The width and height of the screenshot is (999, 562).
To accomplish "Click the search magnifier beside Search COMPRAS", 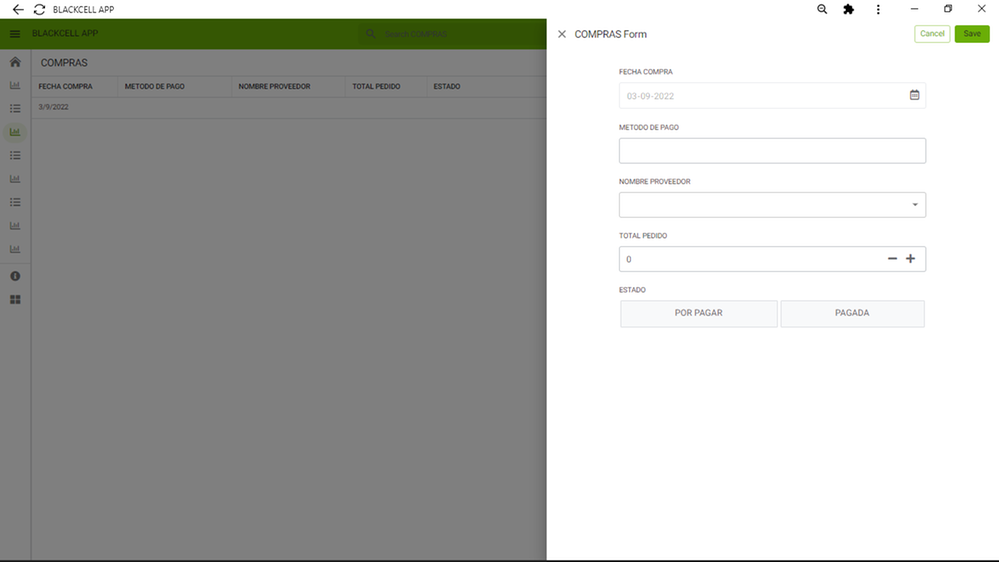I will click(370, 34).
